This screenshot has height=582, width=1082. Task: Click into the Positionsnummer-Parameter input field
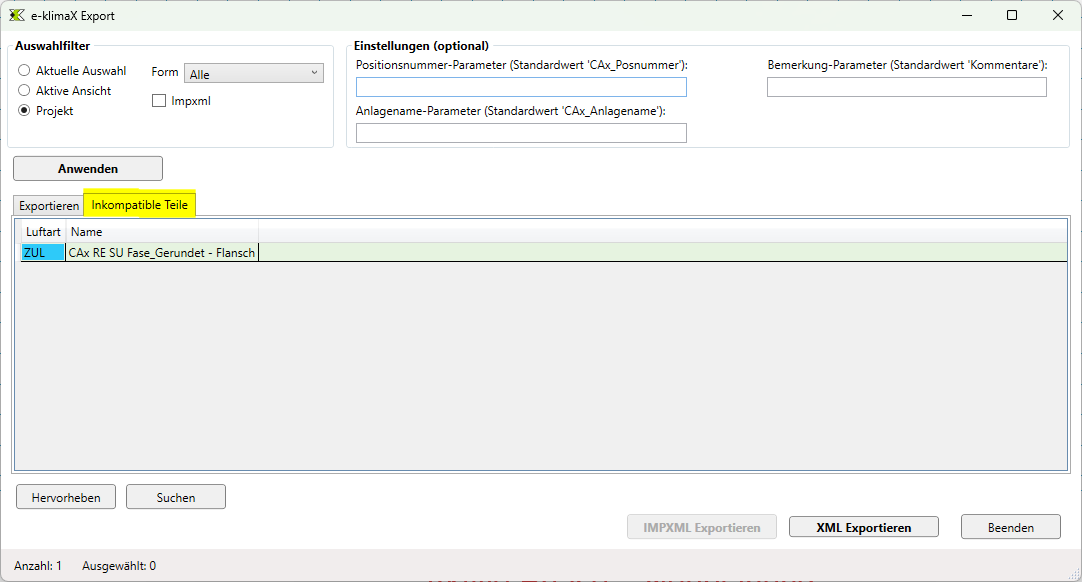pos(521,88)
